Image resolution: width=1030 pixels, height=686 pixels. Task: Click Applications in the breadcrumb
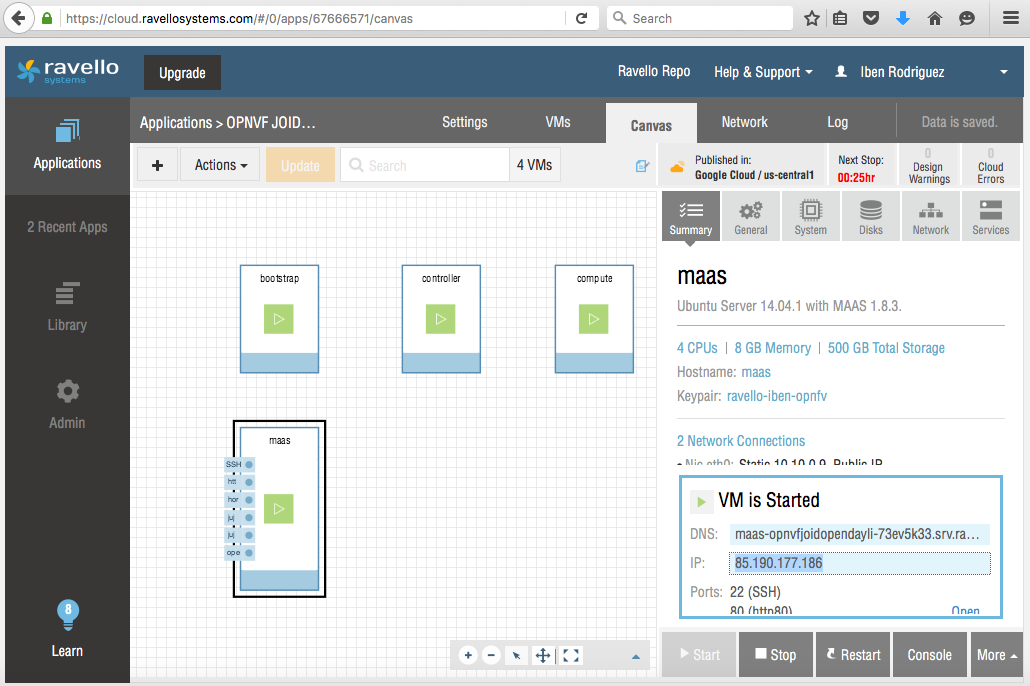click(x=176, y=122)
